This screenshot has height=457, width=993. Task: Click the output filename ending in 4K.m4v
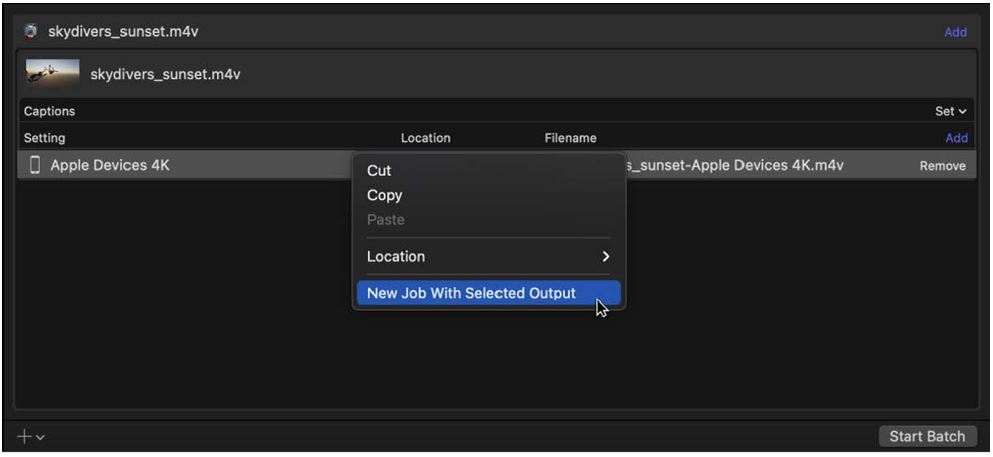pyautogui.click(x=735, y=166)
